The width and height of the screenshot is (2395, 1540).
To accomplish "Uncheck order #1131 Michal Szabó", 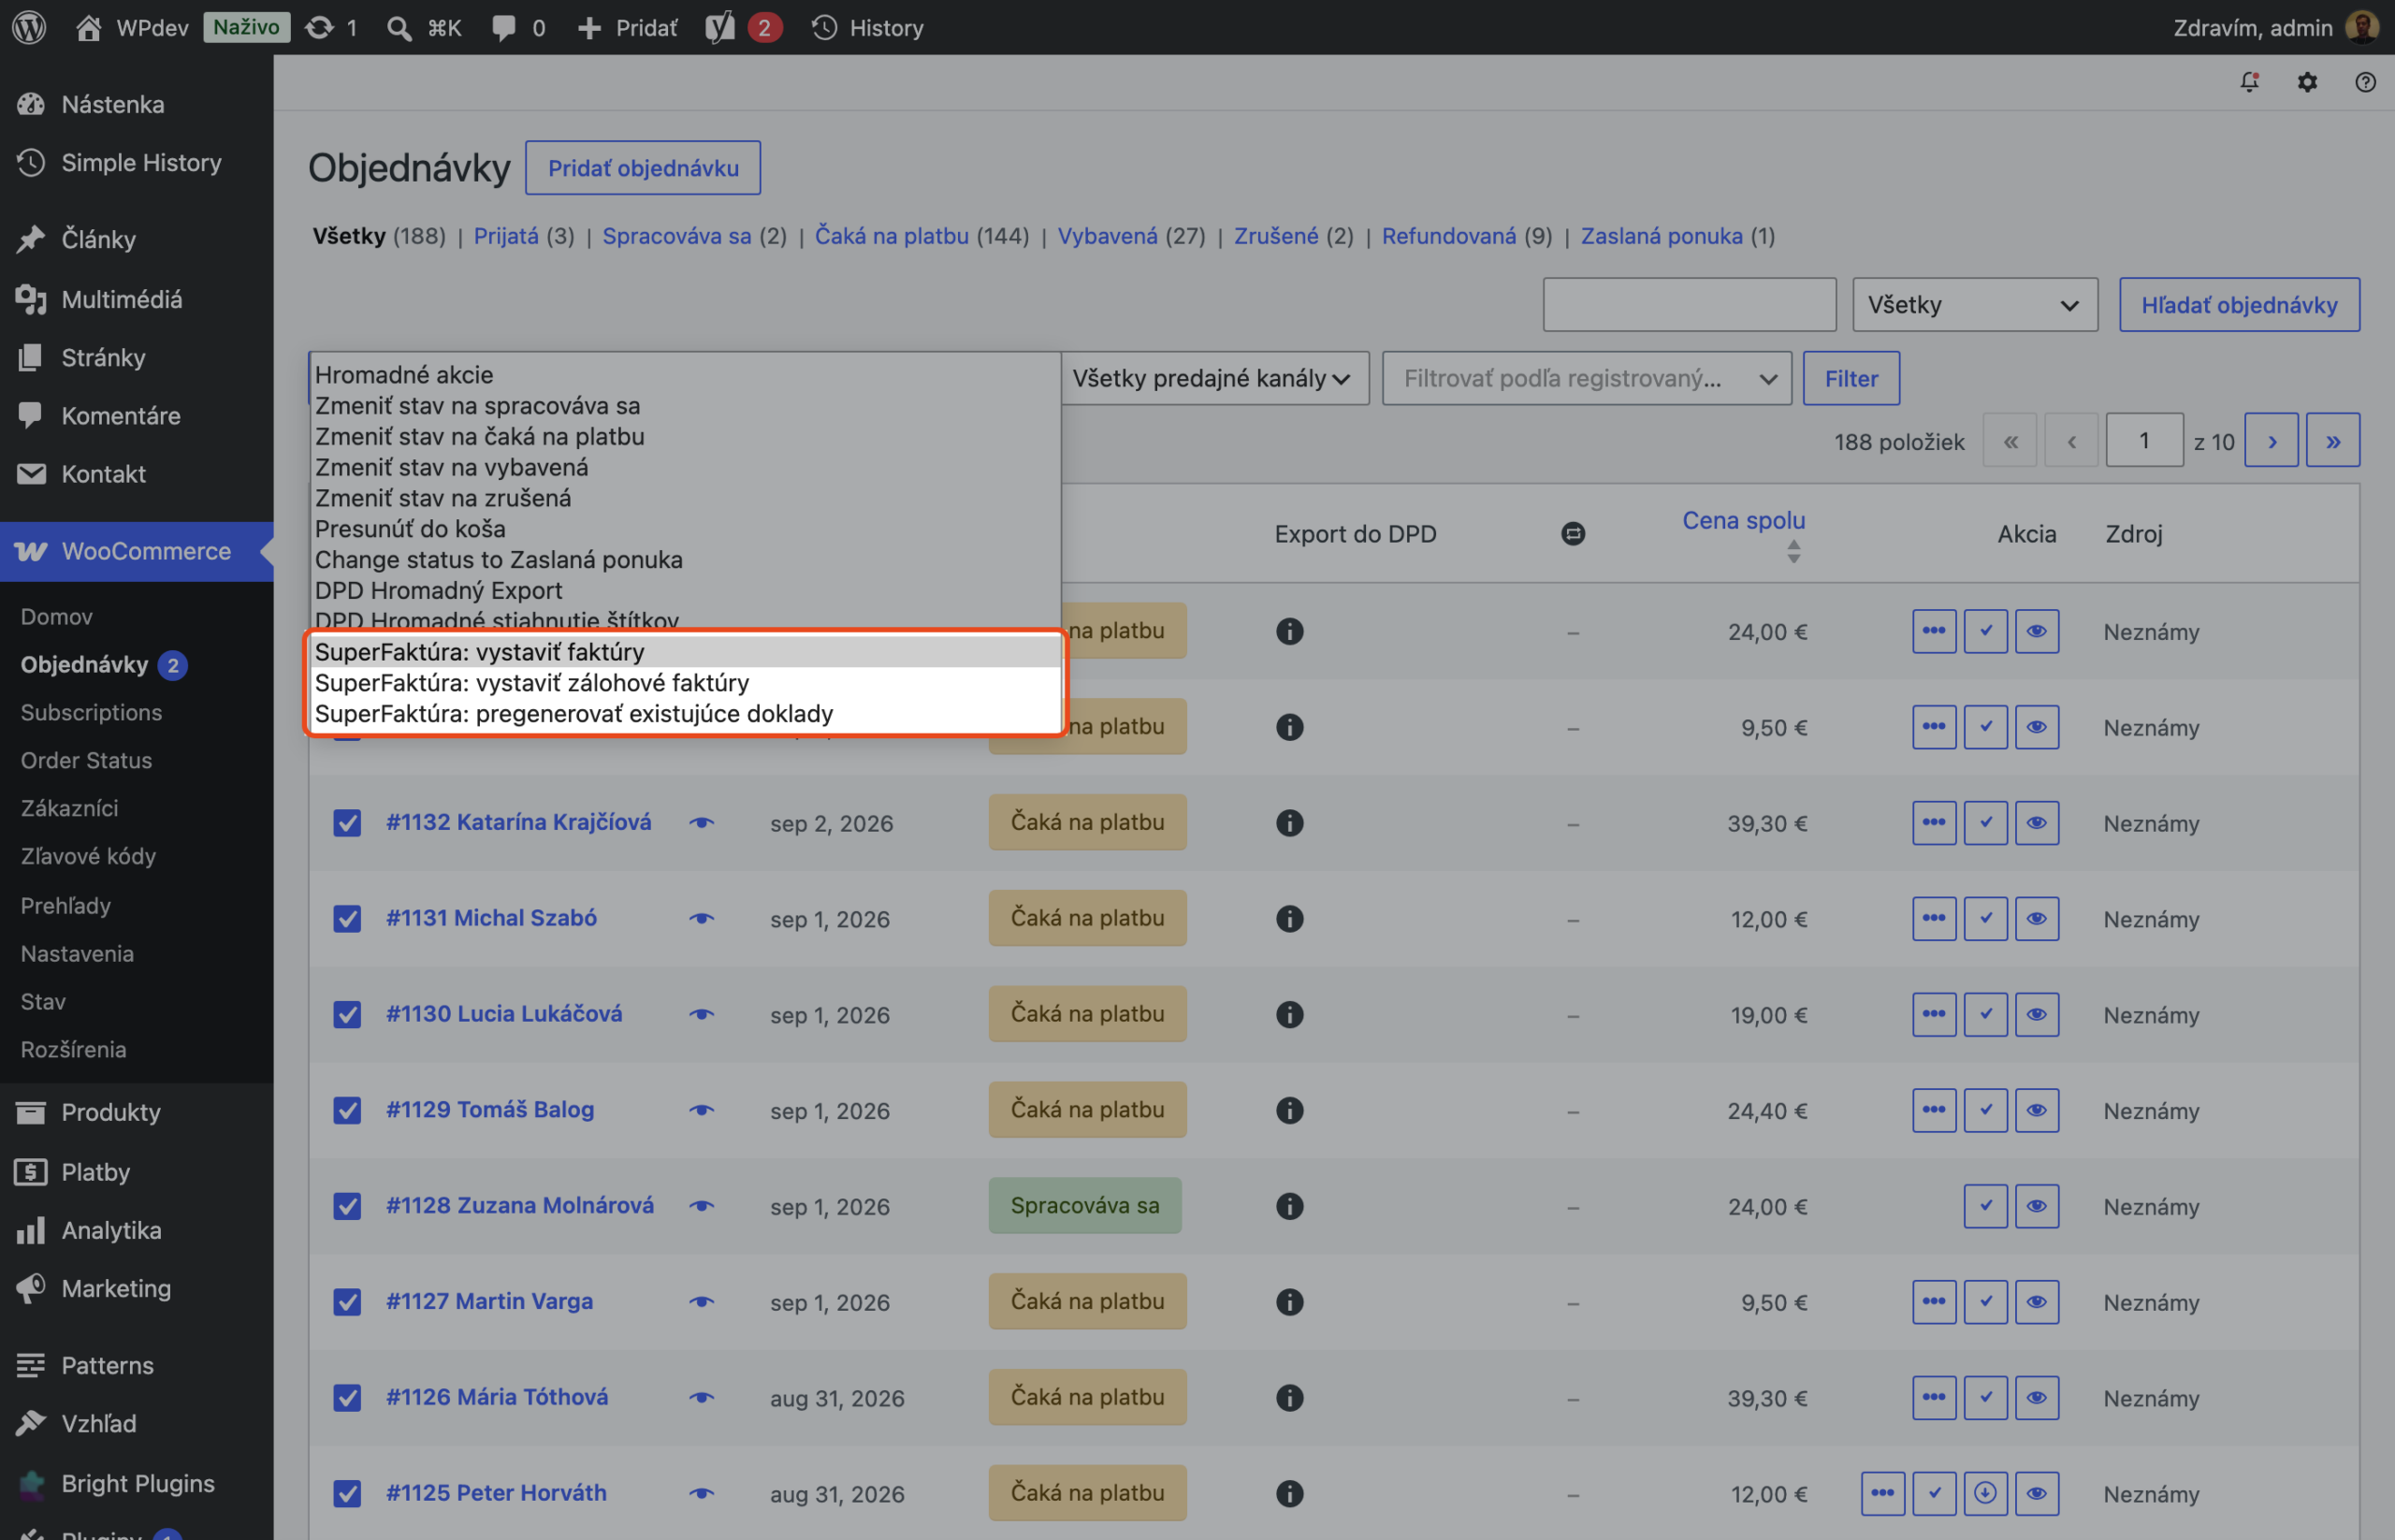I will tap(347, 919).
